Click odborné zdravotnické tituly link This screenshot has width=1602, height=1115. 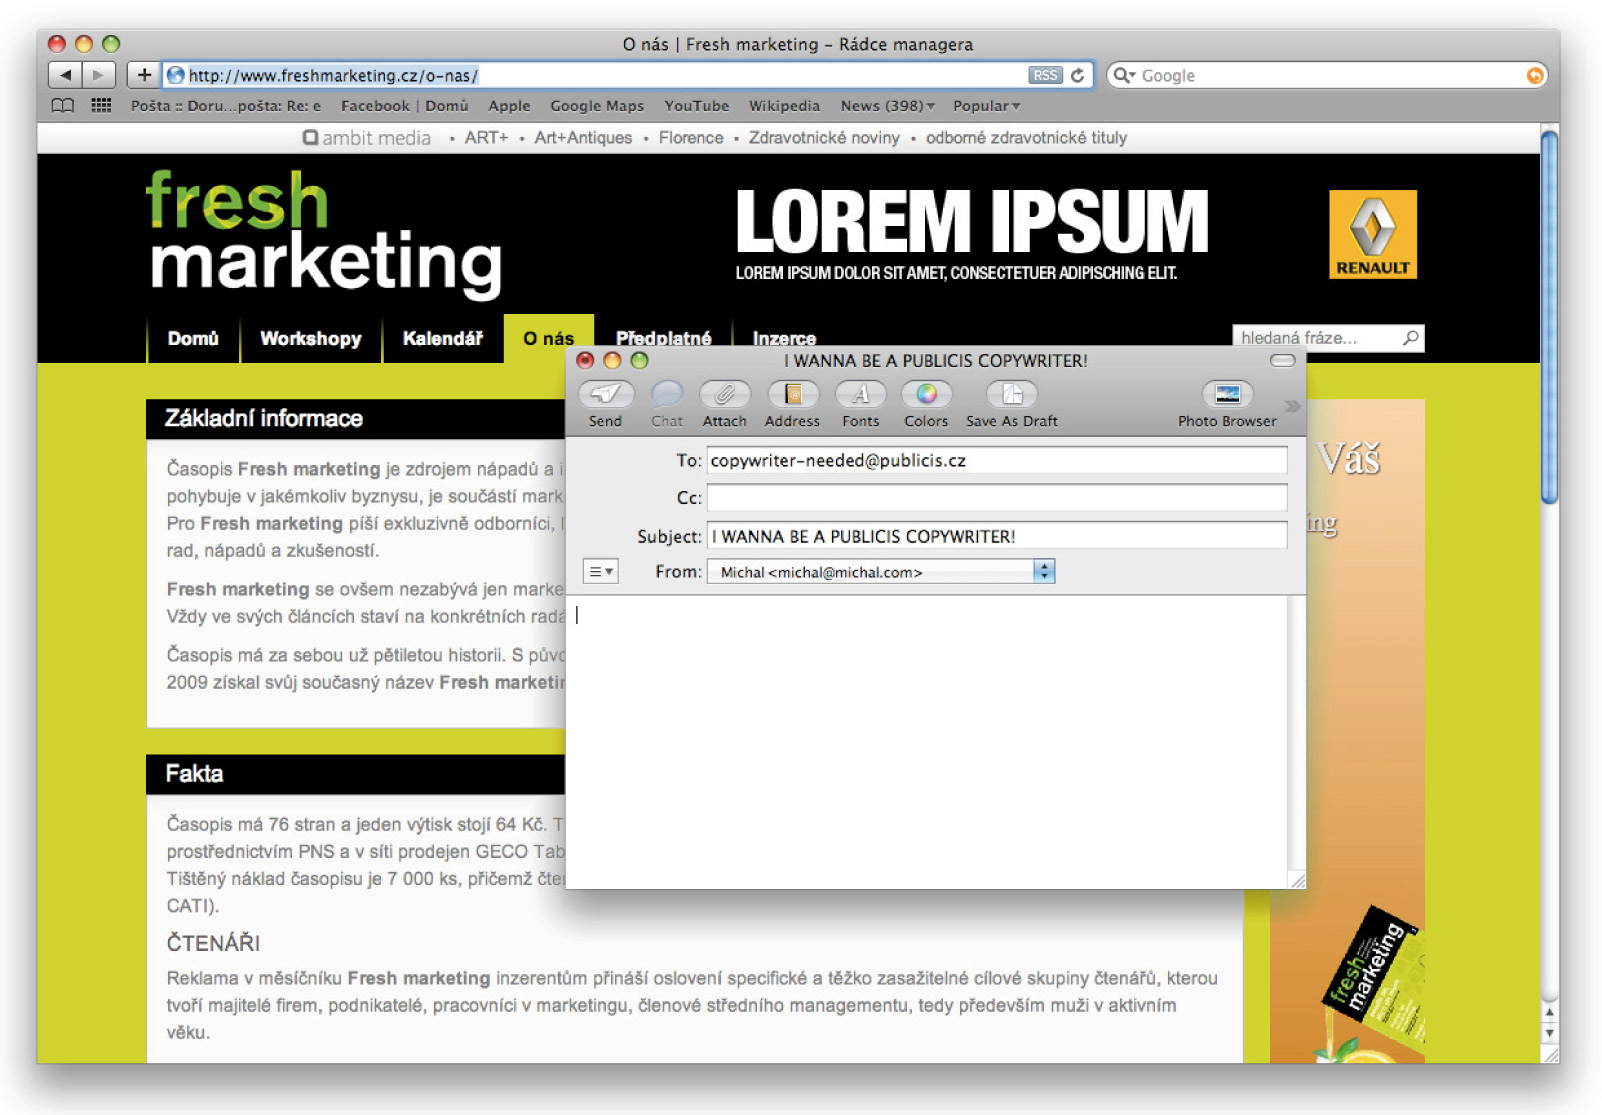point(1026,138)
